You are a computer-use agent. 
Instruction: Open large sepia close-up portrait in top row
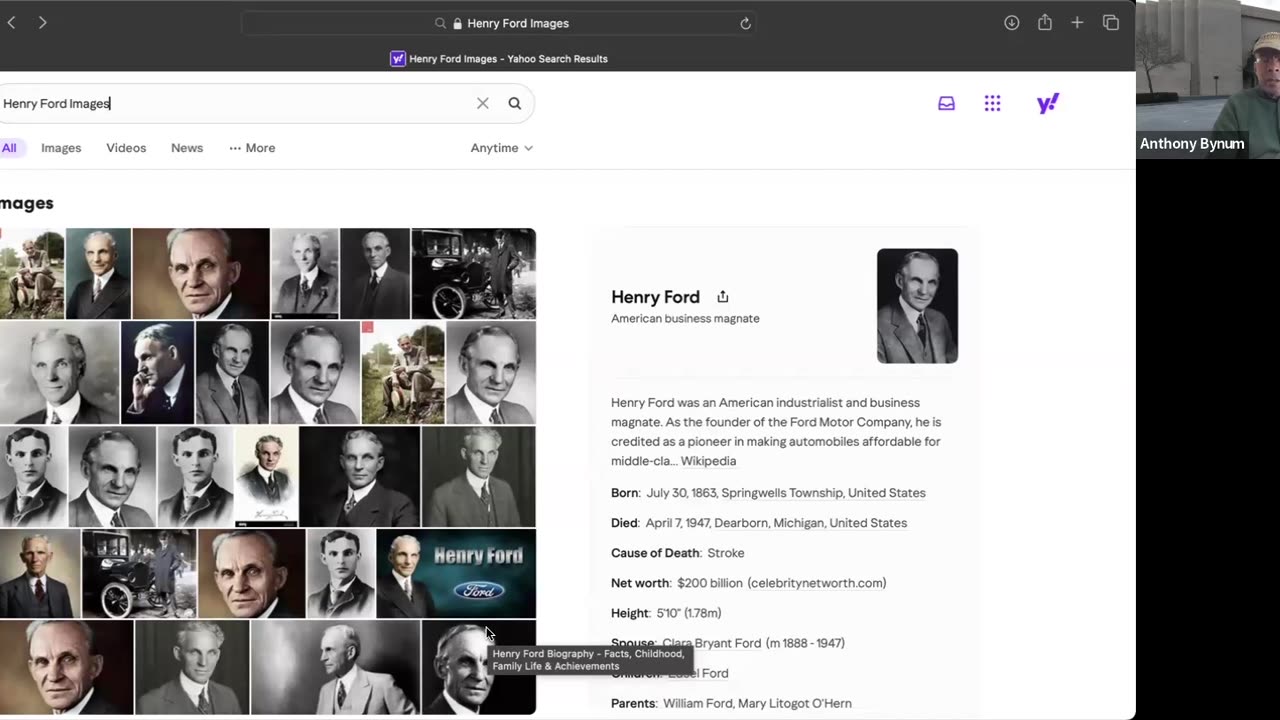tap(201, 273)
